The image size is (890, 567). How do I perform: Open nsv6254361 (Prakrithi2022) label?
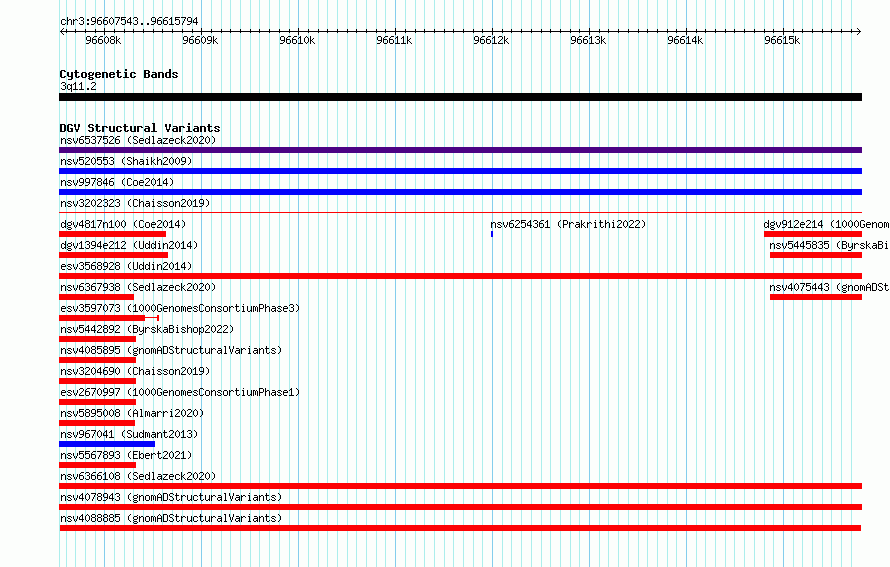(x=568, y=224)
